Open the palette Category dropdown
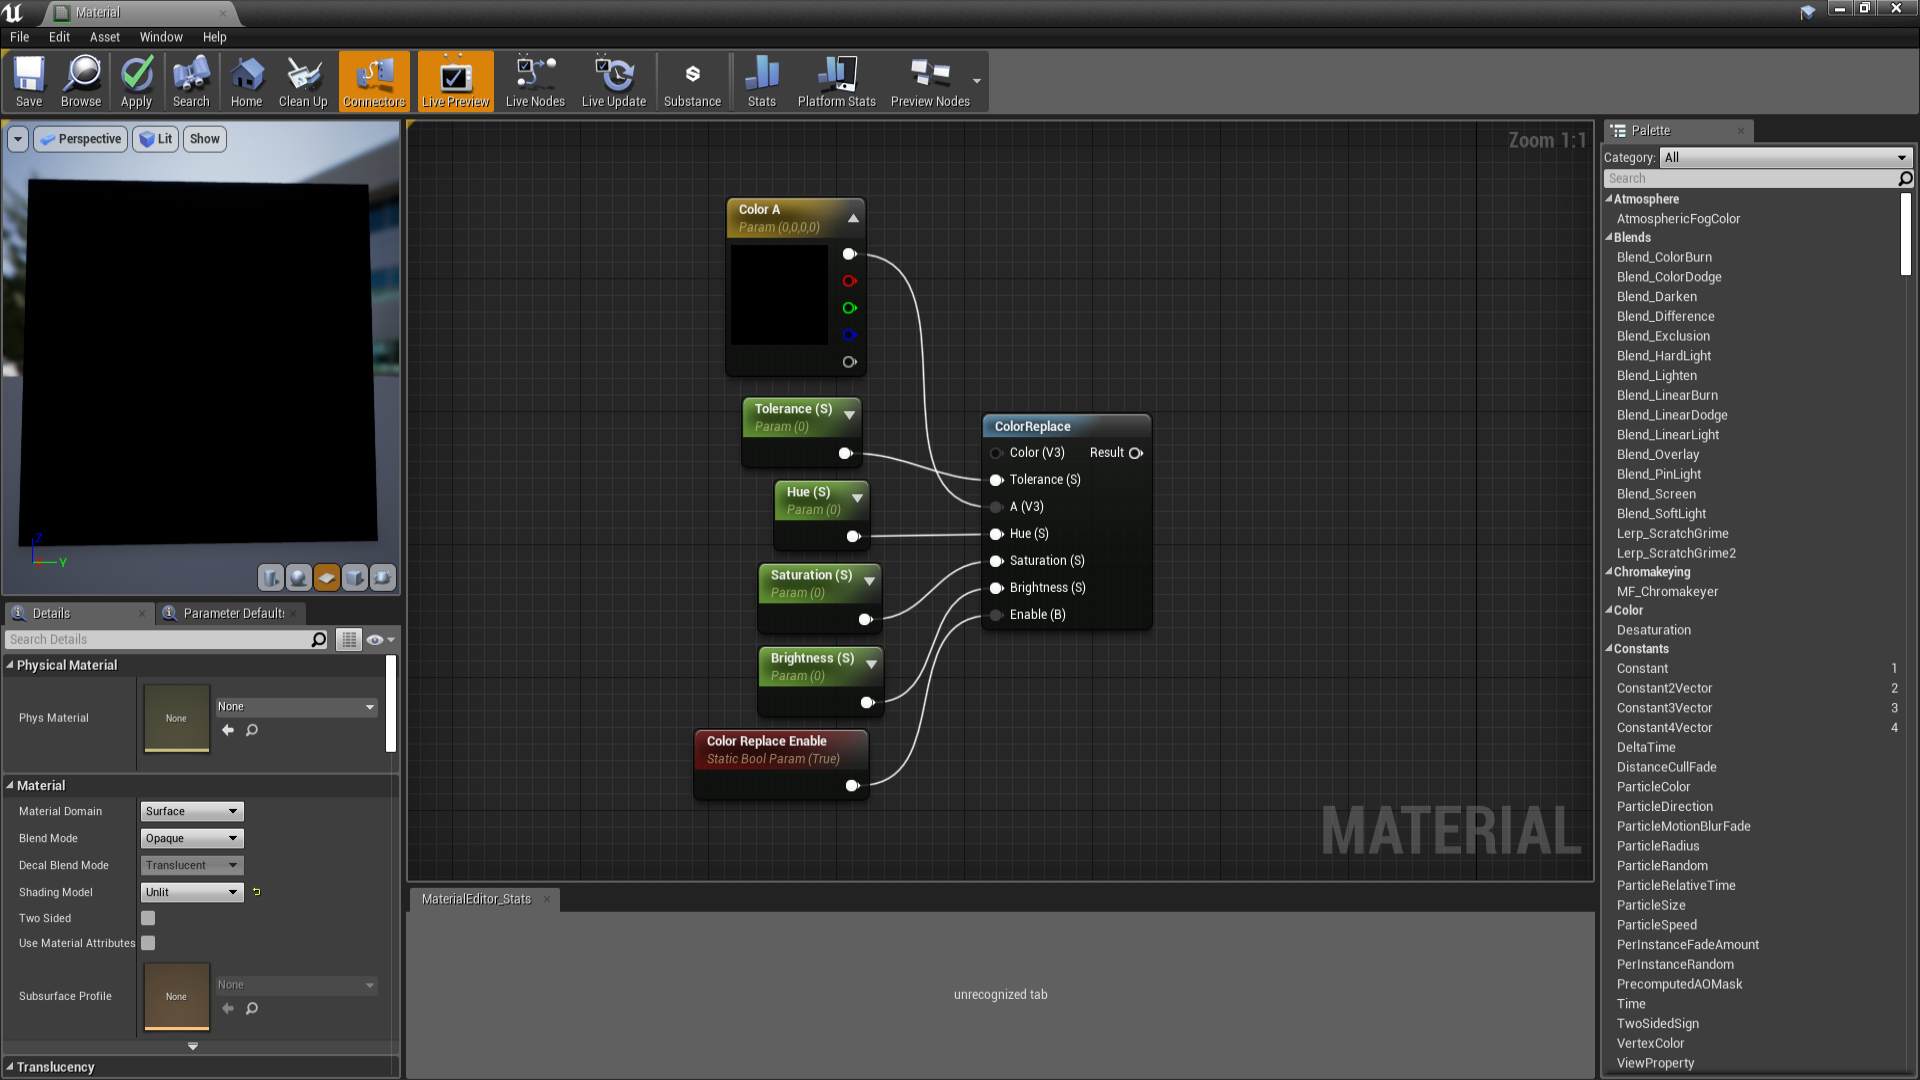This screenshot has height=1080, width=1920. [1786, 157]
